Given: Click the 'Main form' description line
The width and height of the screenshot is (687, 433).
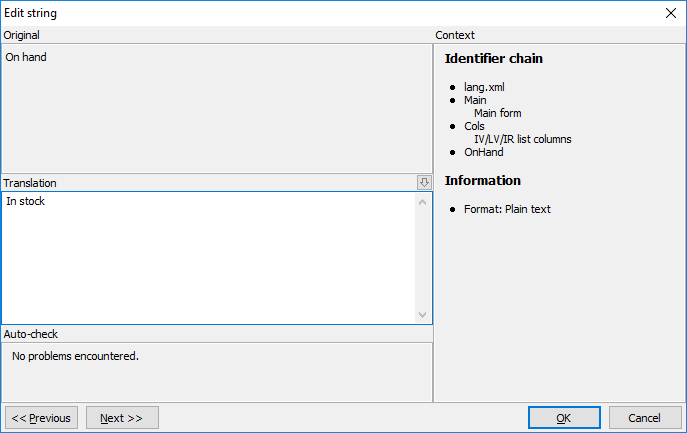Looking at the screenshot, I should pyautogui.click(x=497, y=113).
